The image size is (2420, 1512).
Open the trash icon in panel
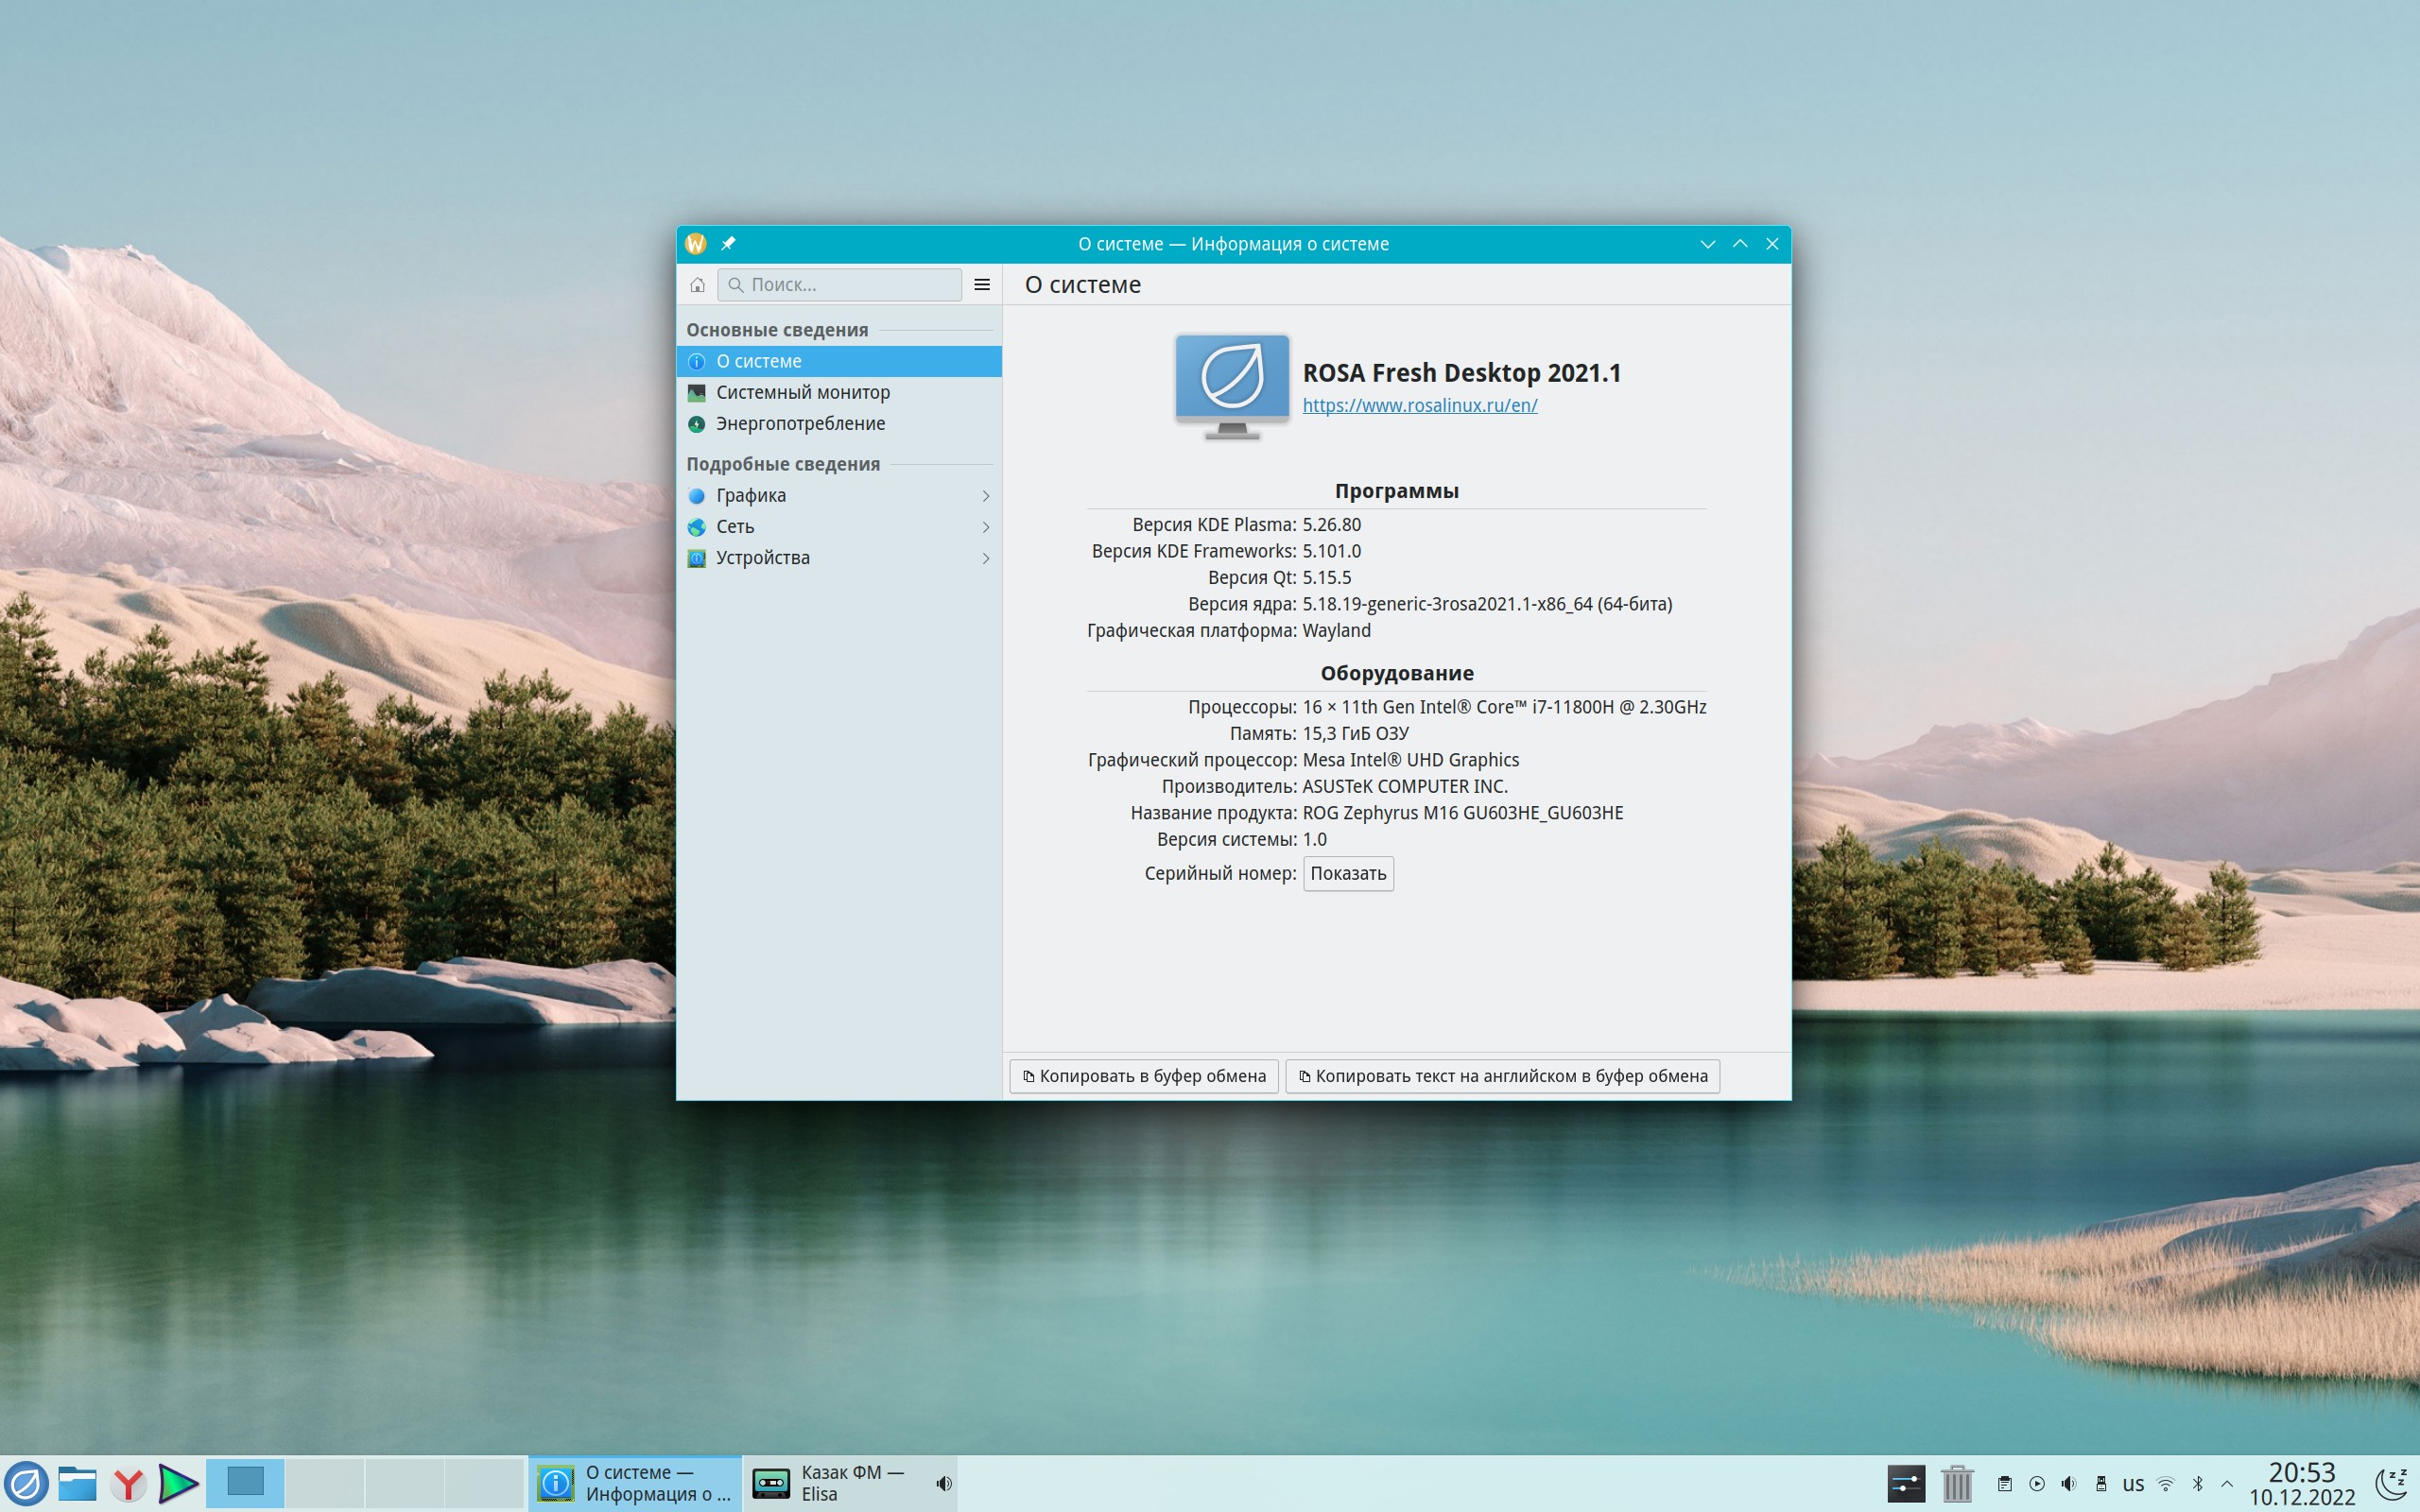click(1957, 1484)
